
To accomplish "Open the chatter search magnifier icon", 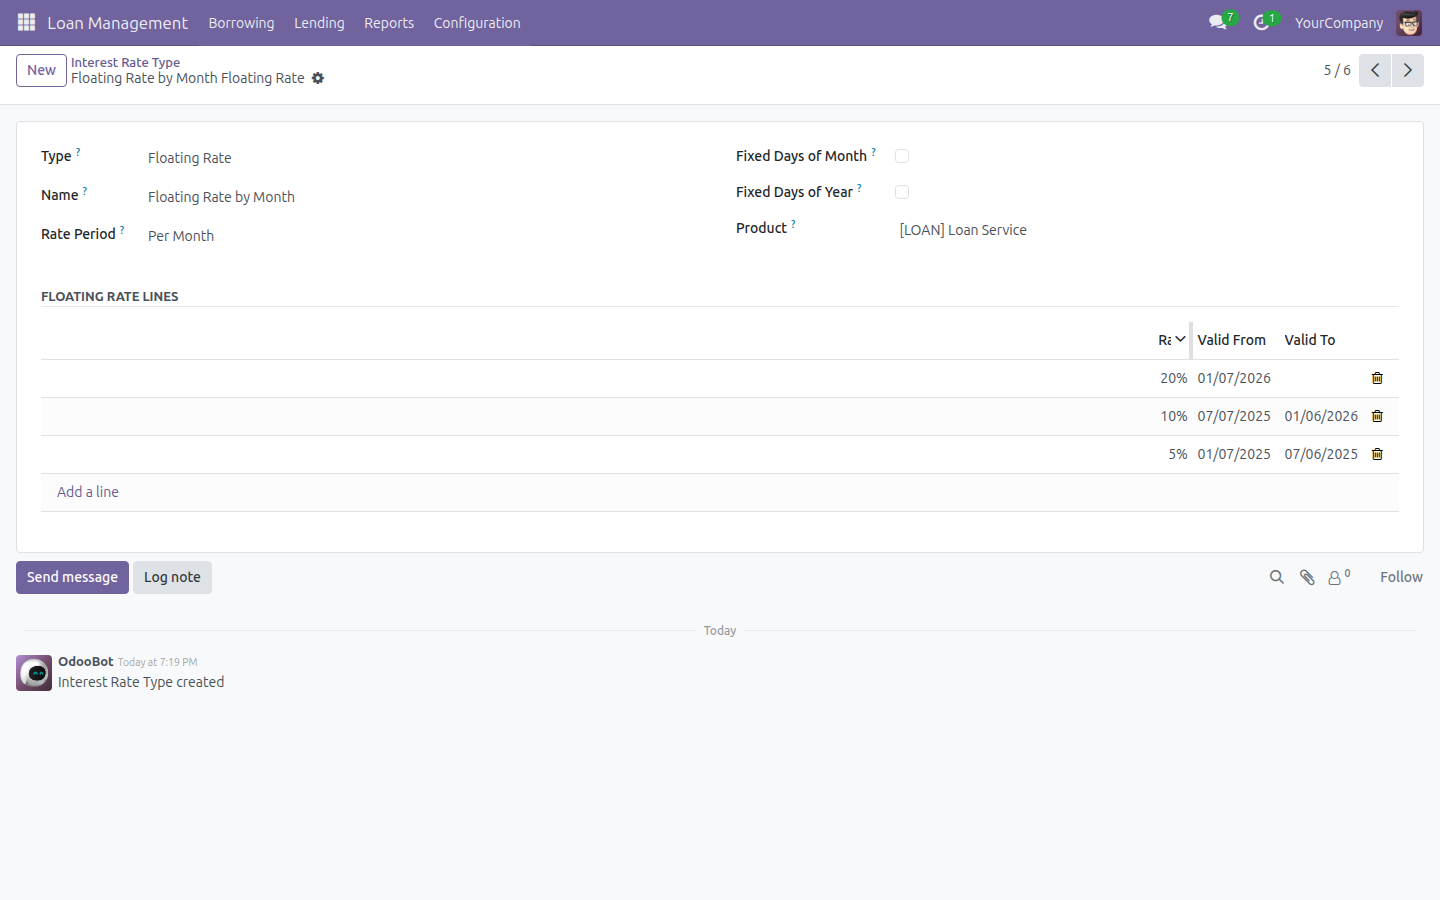I will 1277,577.
